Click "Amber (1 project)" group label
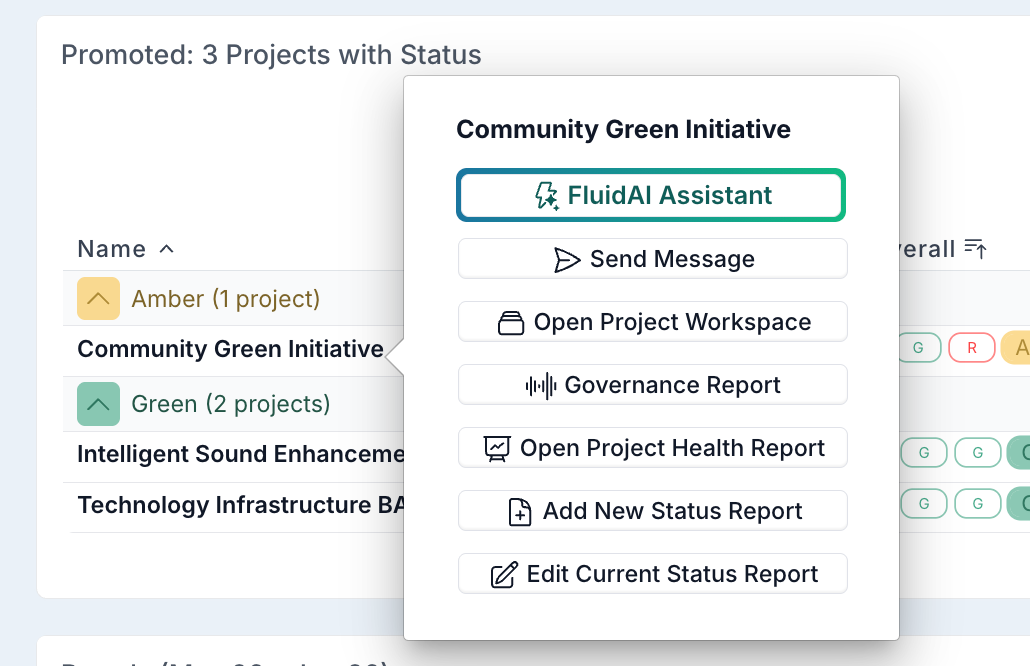The image size is (1030, 666). tap(225, 299)
